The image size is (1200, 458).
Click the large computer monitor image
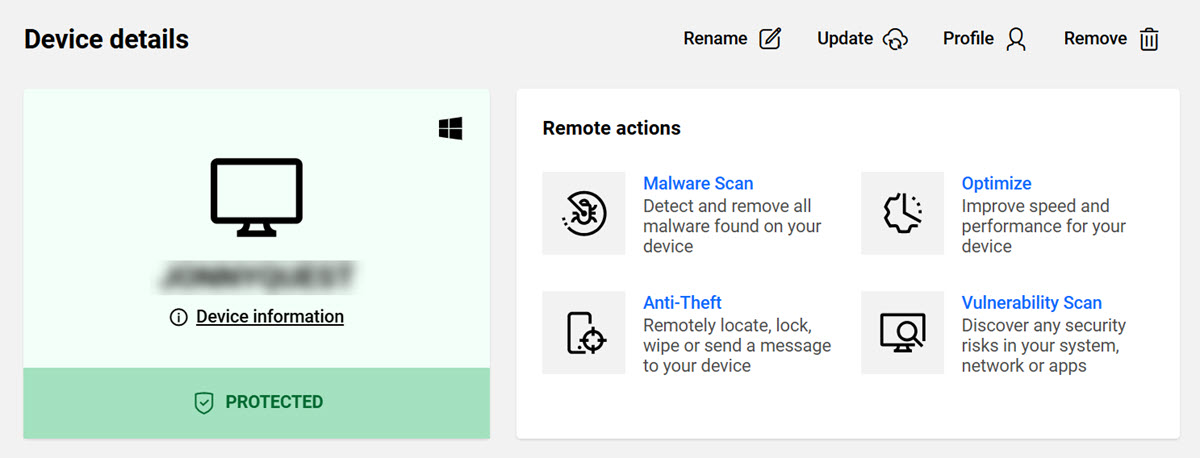coord(256,197)
